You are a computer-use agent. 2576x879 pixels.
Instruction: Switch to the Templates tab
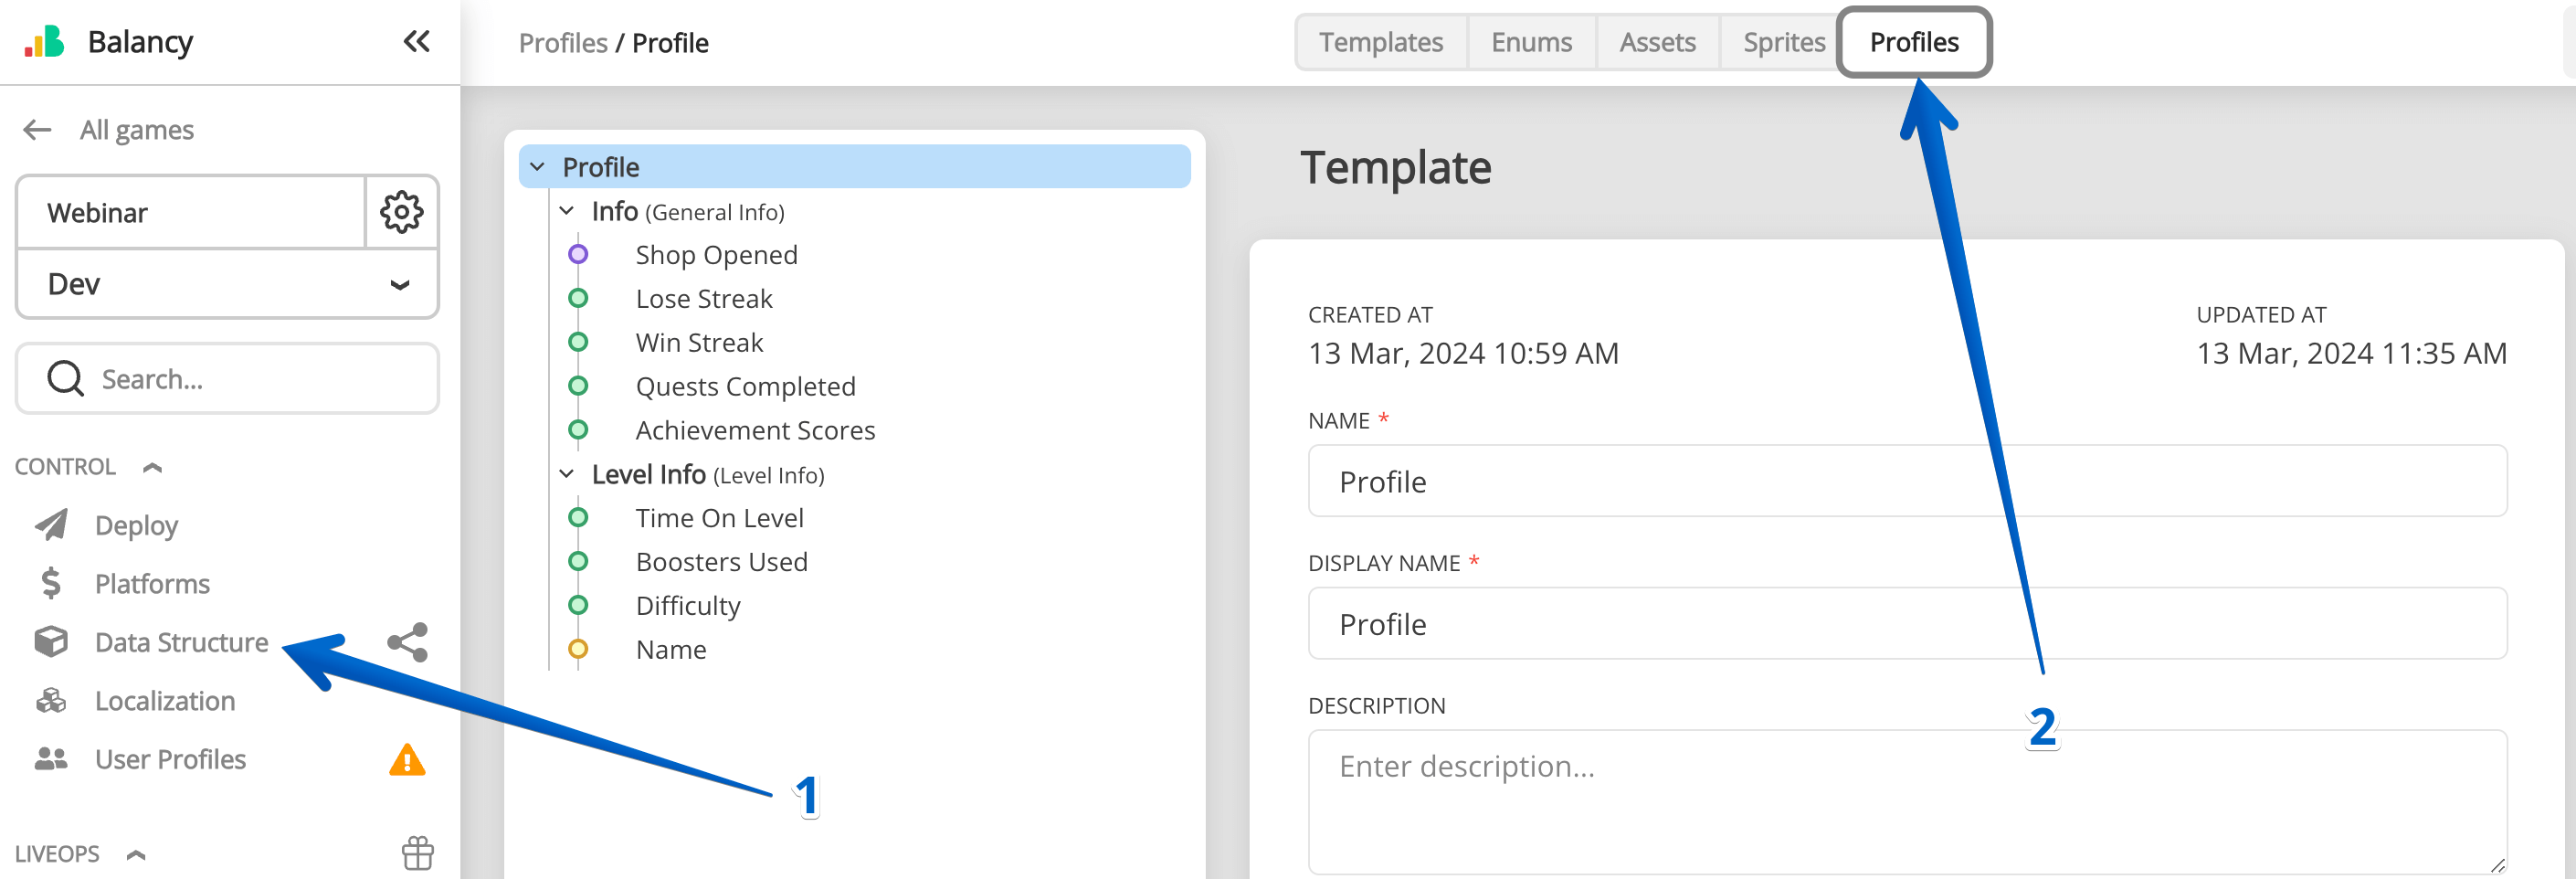point(1381,42)
